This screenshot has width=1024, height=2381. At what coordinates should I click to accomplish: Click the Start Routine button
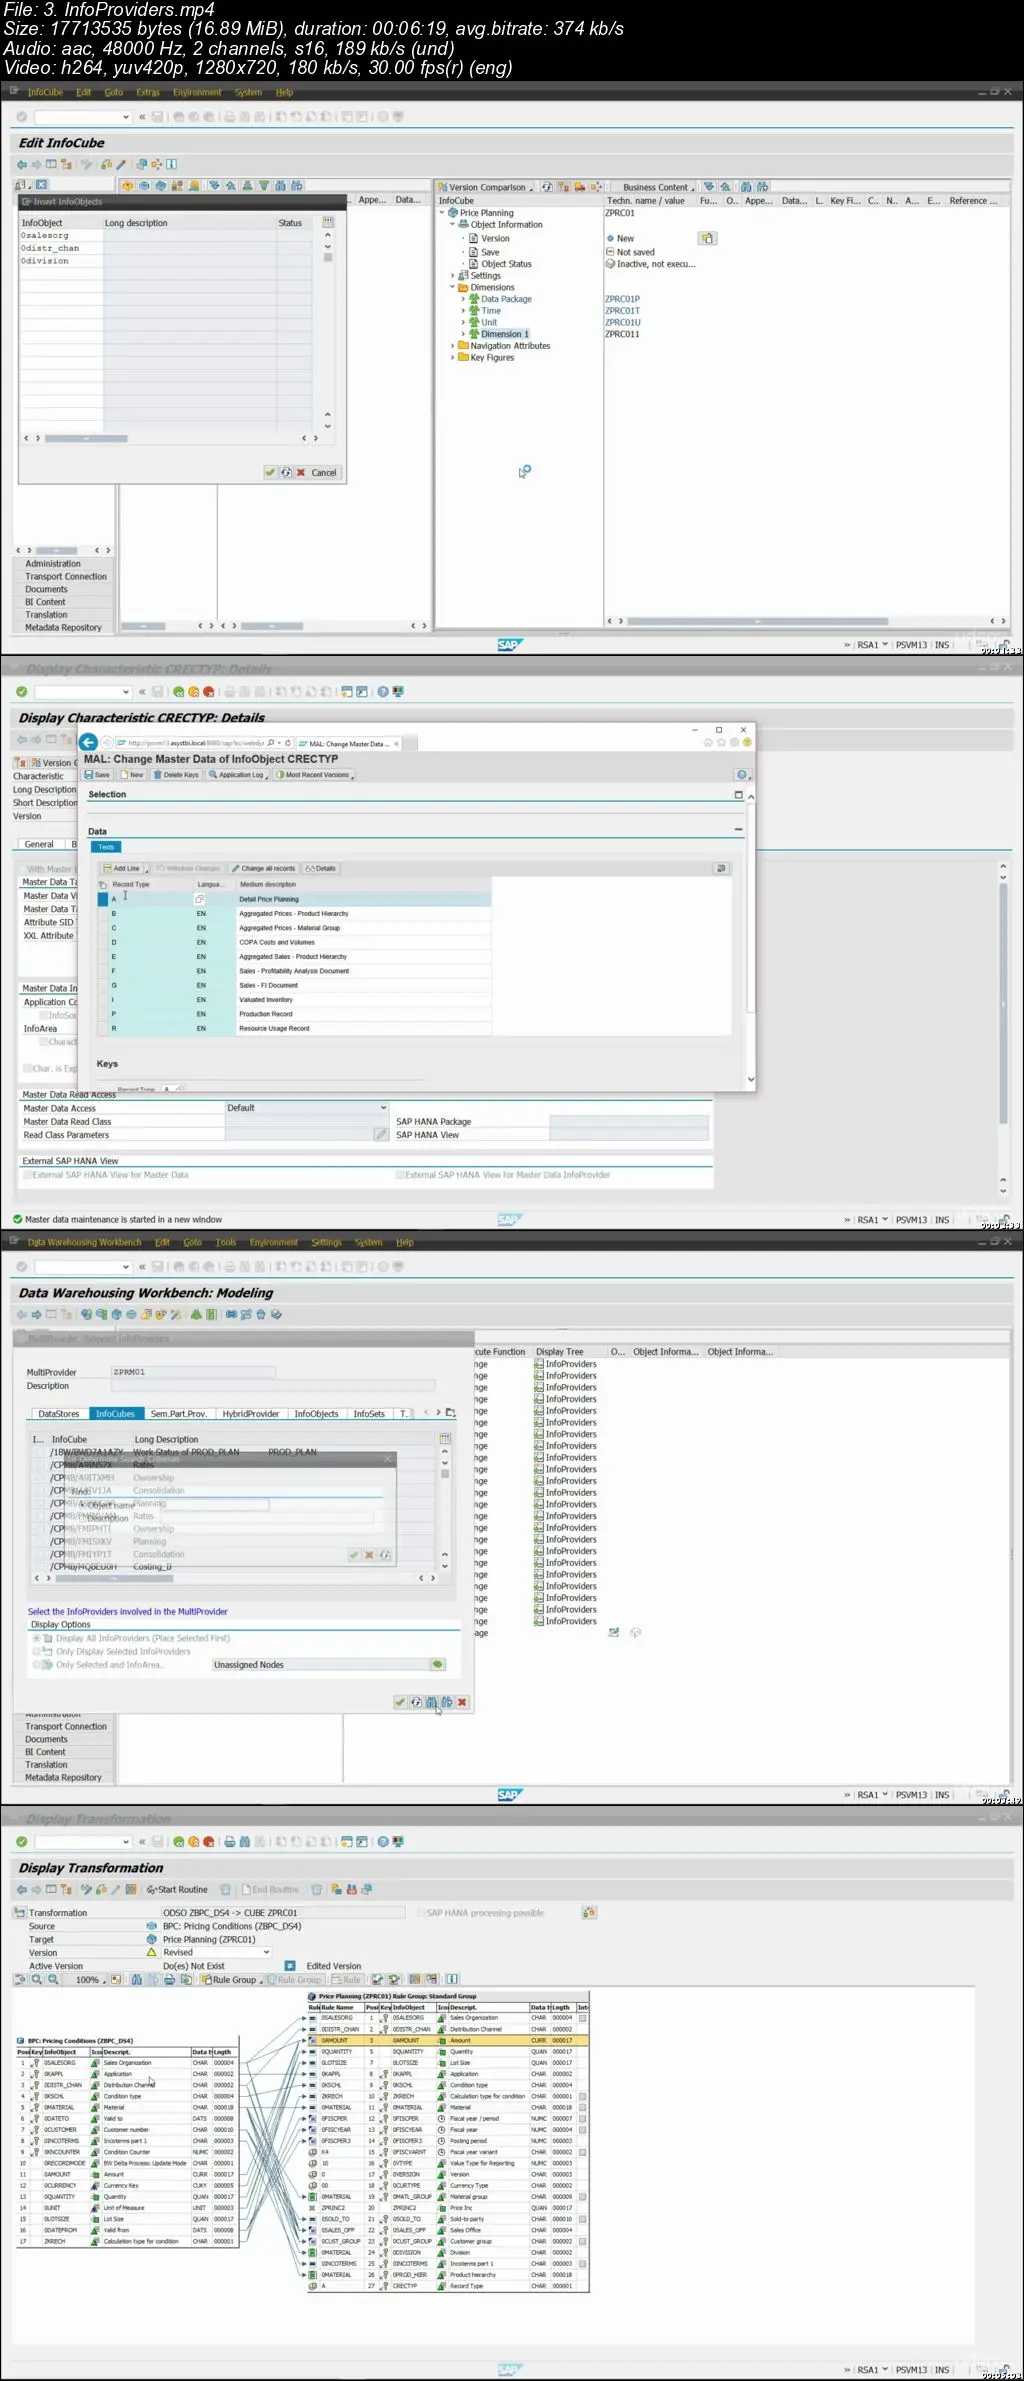pos(177,1889)
